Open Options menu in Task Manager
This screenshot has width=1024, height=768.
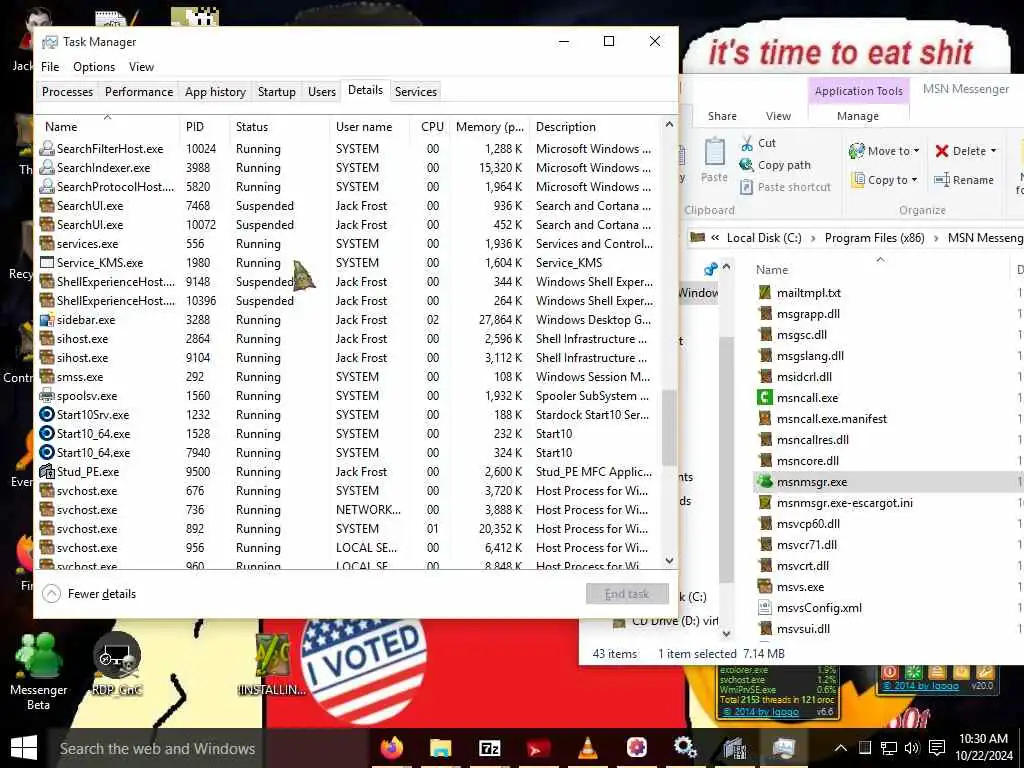point(94,67)
